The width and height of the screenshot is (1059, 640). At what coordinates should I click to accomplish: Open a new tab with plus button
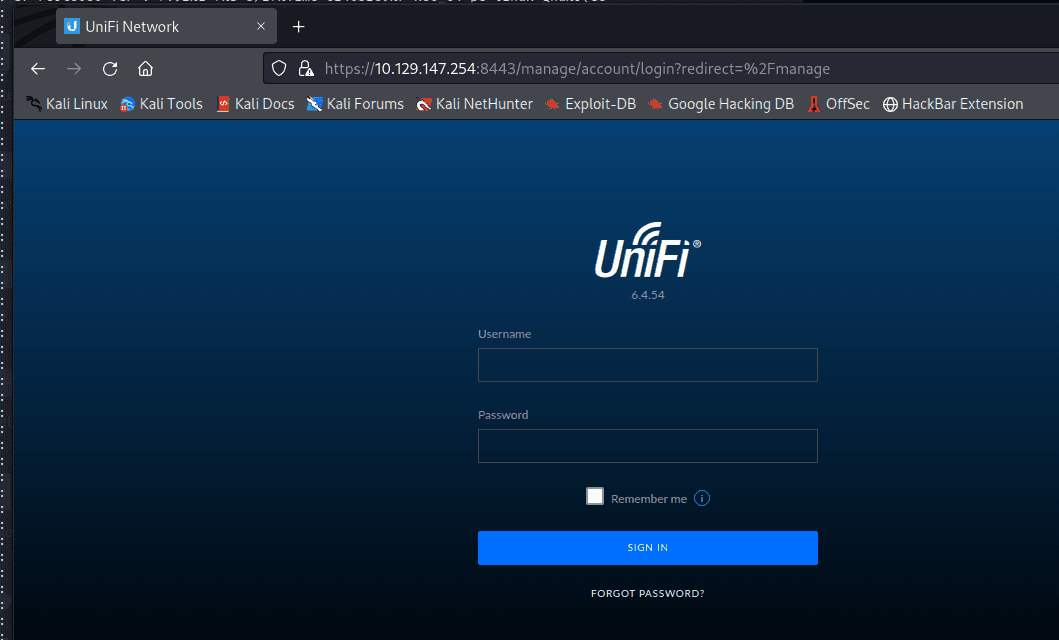298,27
